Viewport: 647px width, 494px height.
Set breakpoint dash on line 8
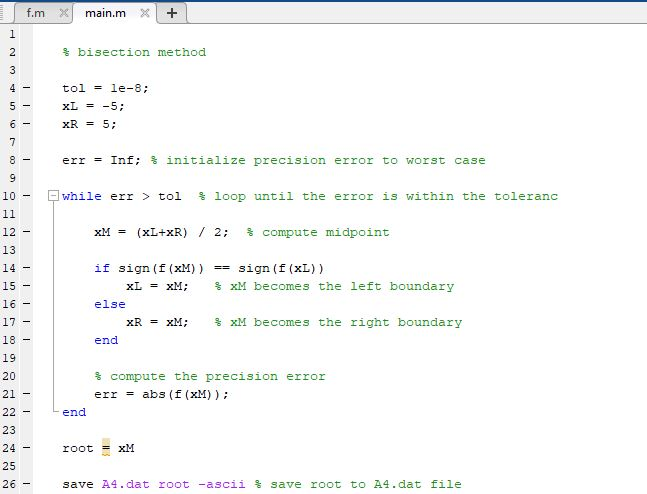[x=26, y=159]
